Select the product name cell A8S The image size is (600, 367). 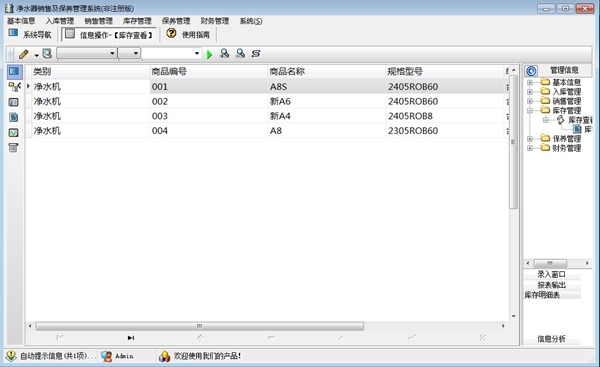pyautogui.click(x=326, y=87)
